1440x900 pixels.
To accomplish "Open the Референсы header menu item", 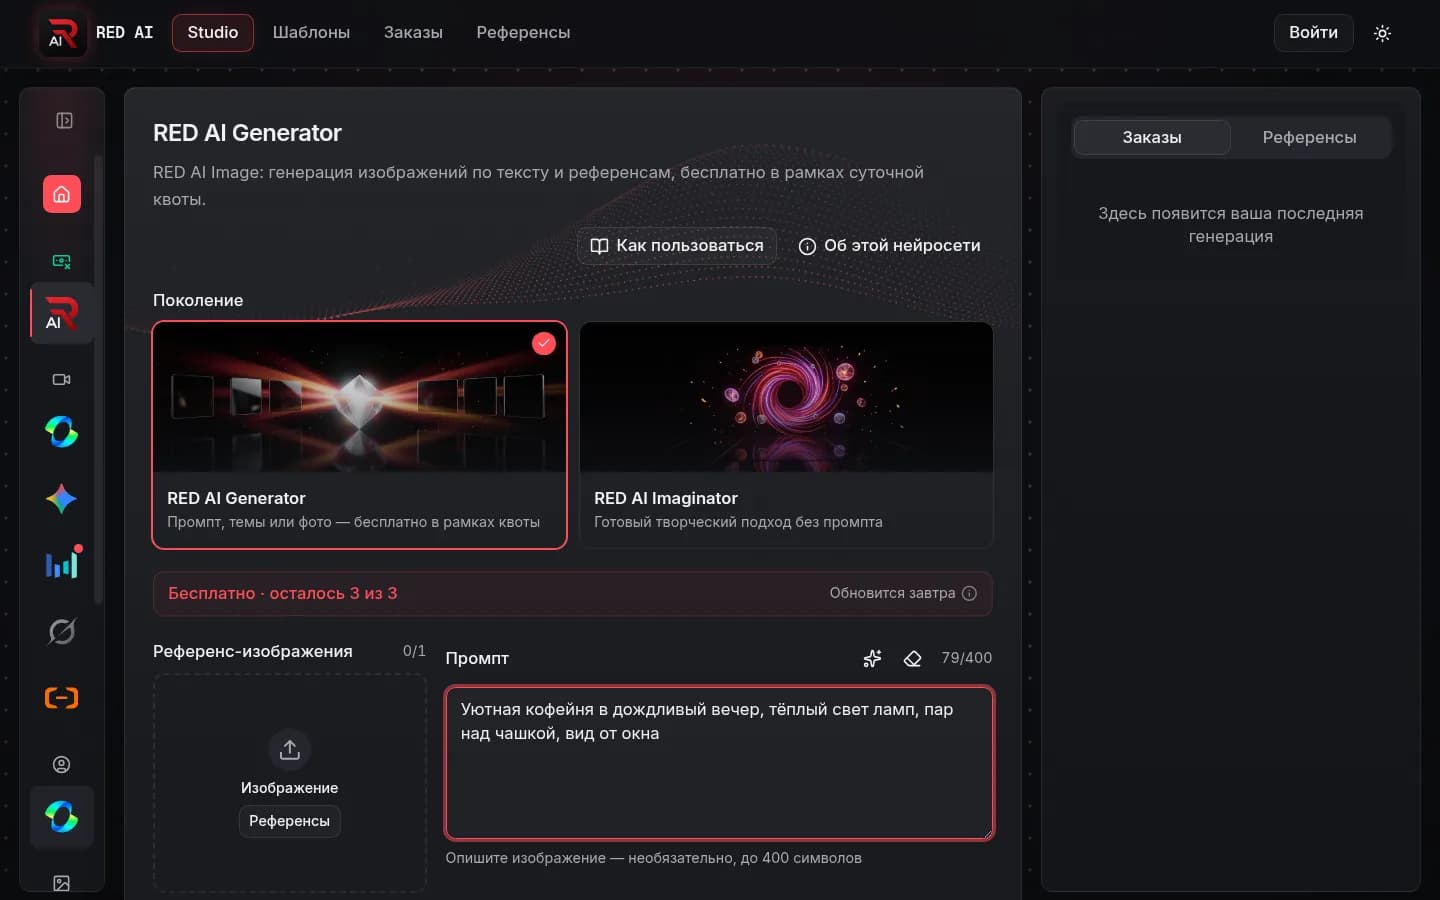I will pos(523,33).
